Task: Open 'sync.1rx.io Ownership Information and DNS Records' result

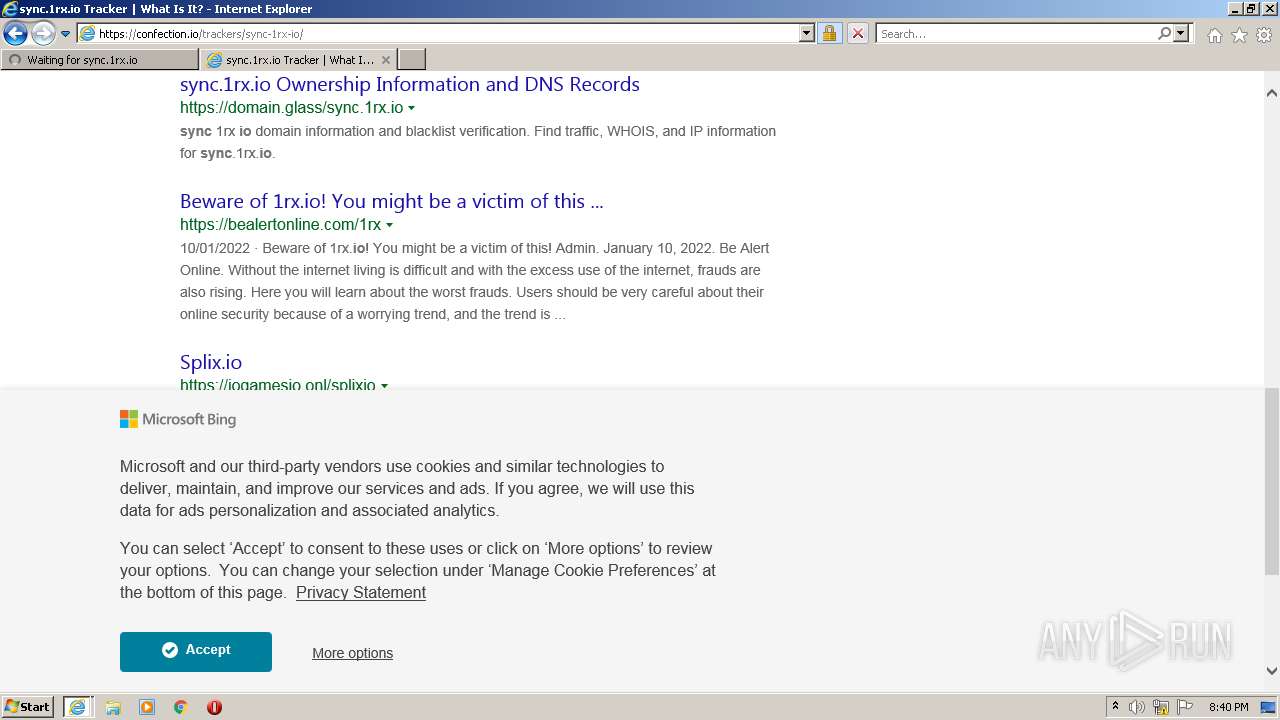Action: 410,84
